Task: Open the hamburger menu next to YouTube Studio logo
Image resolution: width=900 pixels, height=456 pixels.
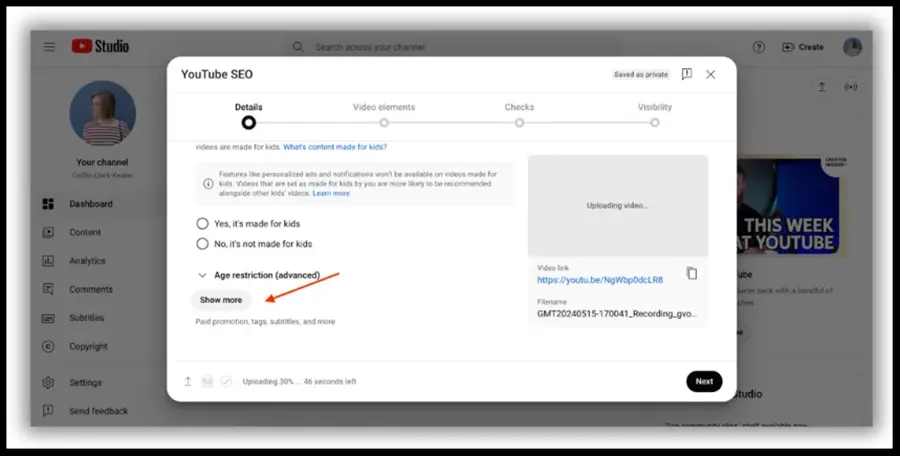Action: pos(49,47)
